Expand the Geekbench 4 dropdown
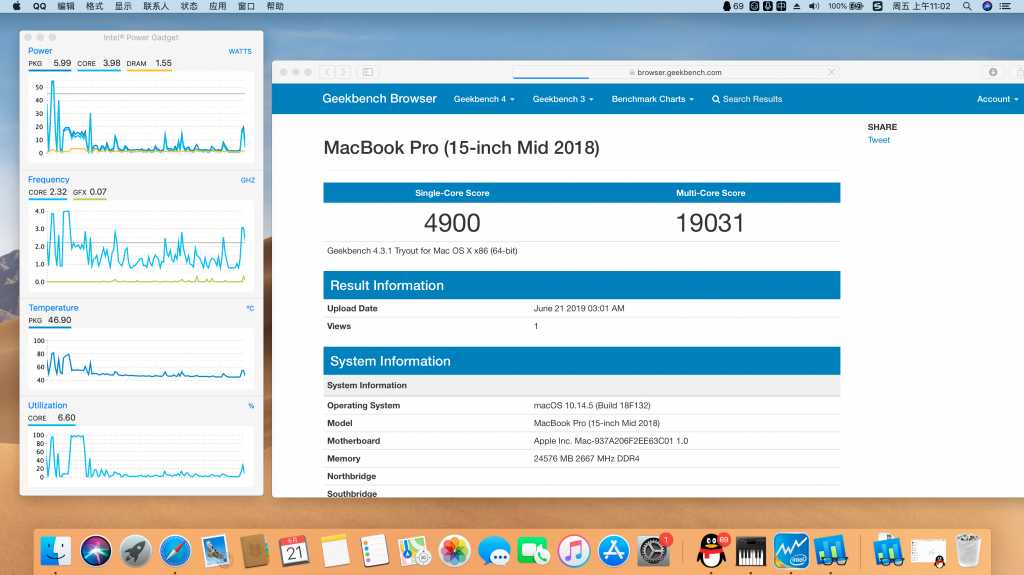This screenshot has height=575, width=1024. tap(482, 99)
